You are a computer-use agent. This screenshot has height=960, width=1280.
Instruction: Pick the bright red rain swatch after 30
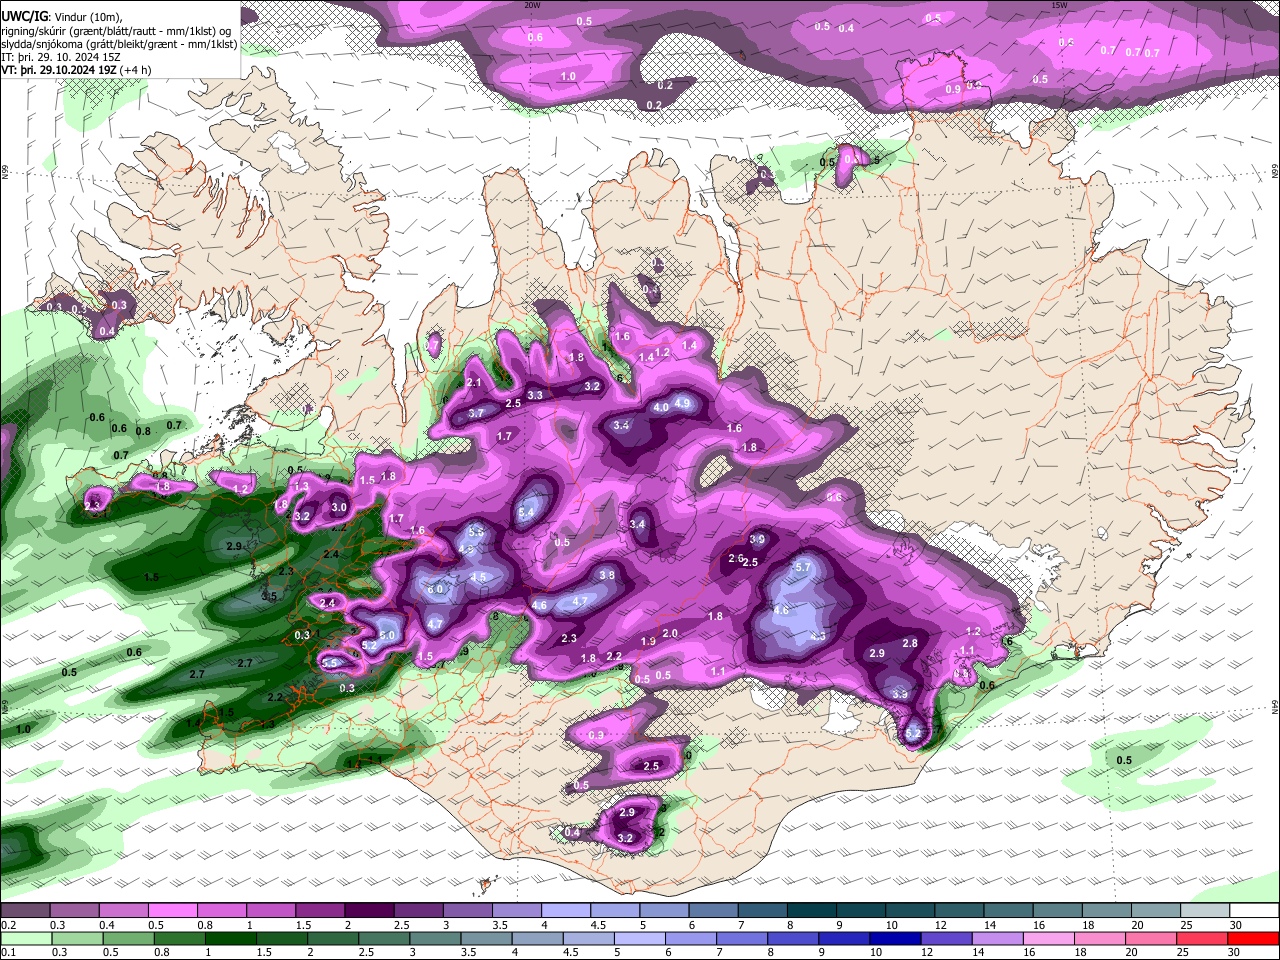click(1254, 938)
